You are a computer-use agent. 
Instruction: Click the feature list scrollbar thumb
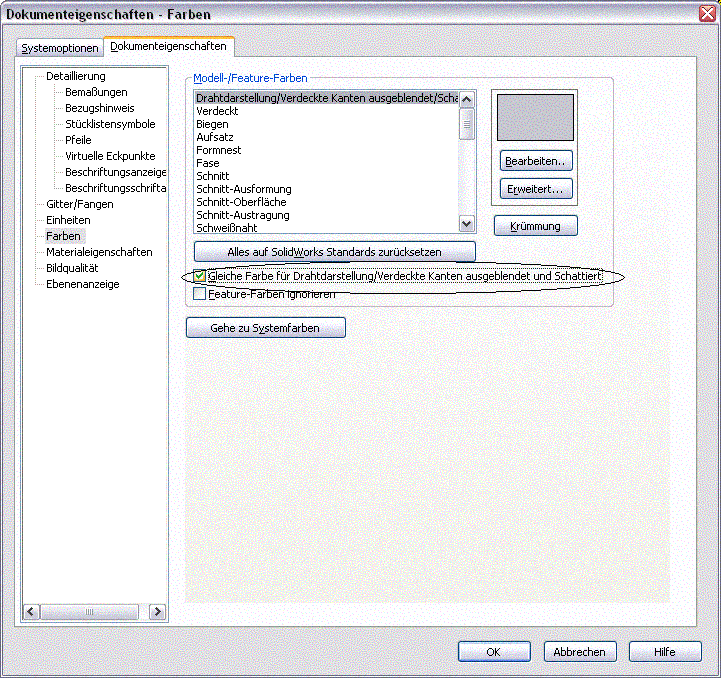point(467,124)
